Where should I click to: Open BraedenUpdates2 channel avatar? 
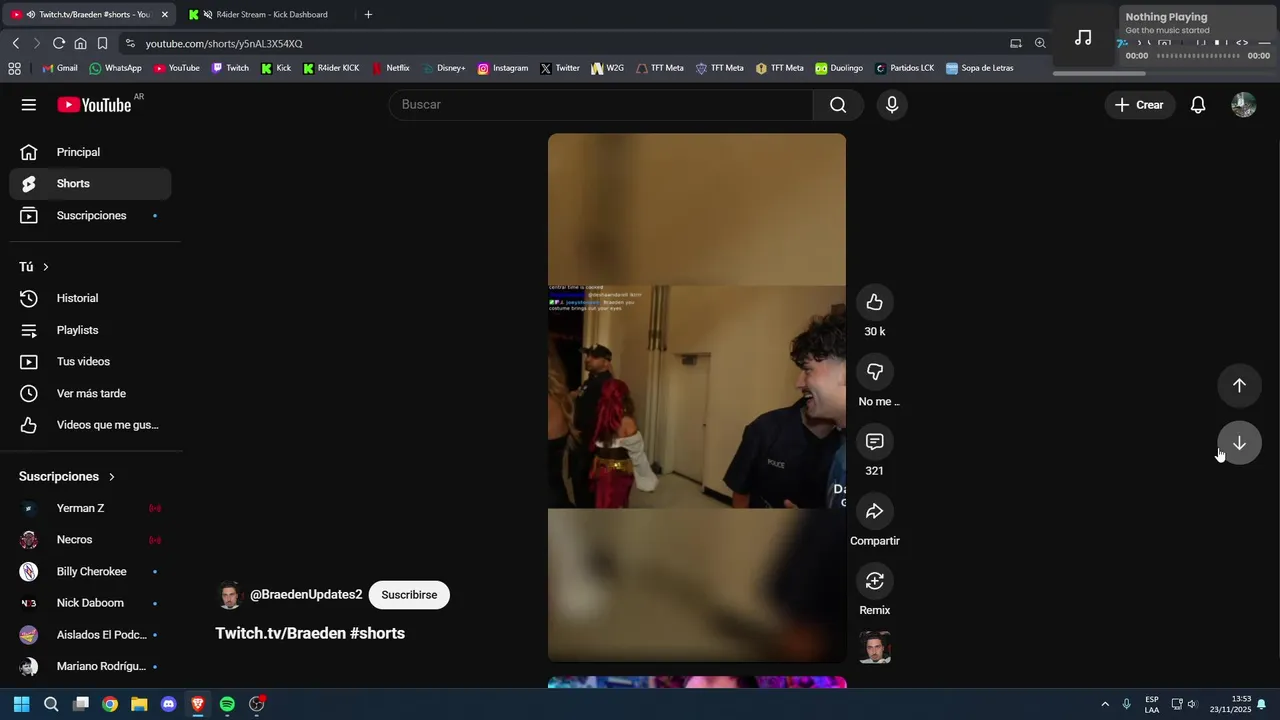(230, 595)
